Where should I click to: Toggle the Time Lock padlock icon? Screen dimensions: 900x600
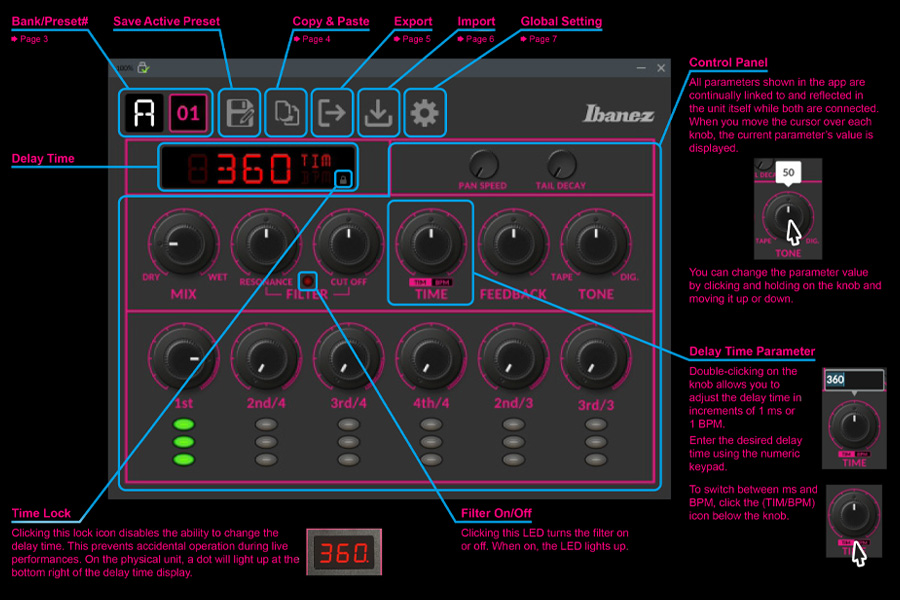coord(343,179)
